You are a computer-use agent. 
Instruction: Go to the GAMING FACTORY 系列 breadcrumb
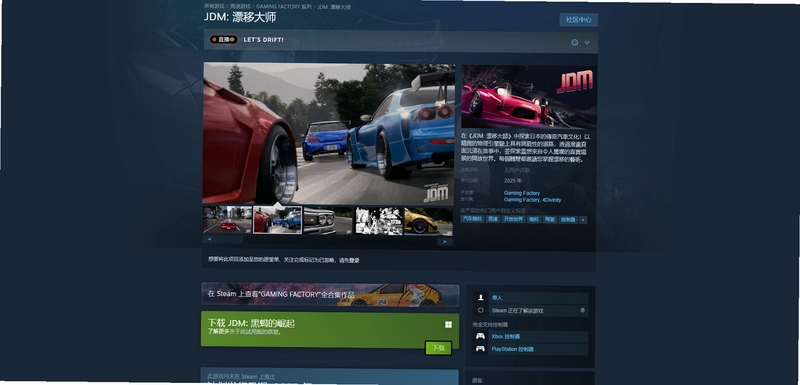284,7
